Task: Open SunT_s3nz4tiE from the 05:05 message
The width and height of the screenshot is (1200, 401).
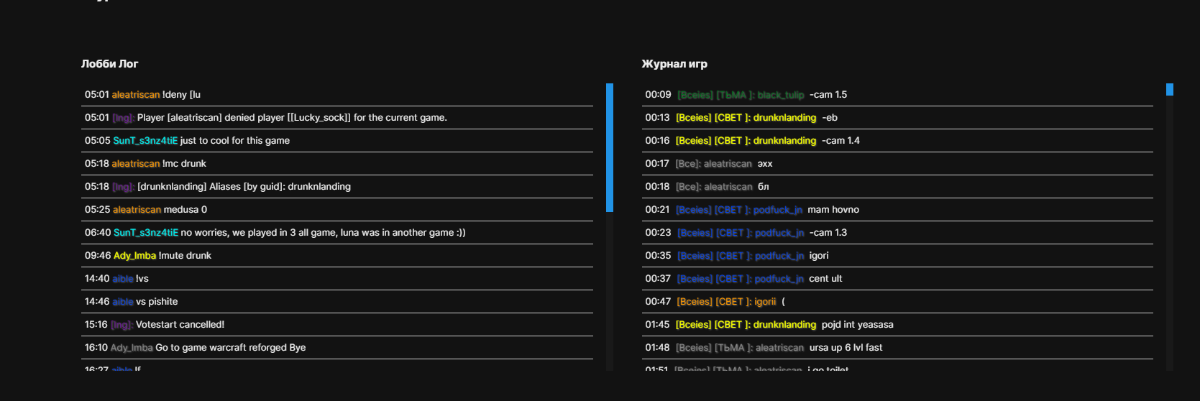Action: [145, 141]
